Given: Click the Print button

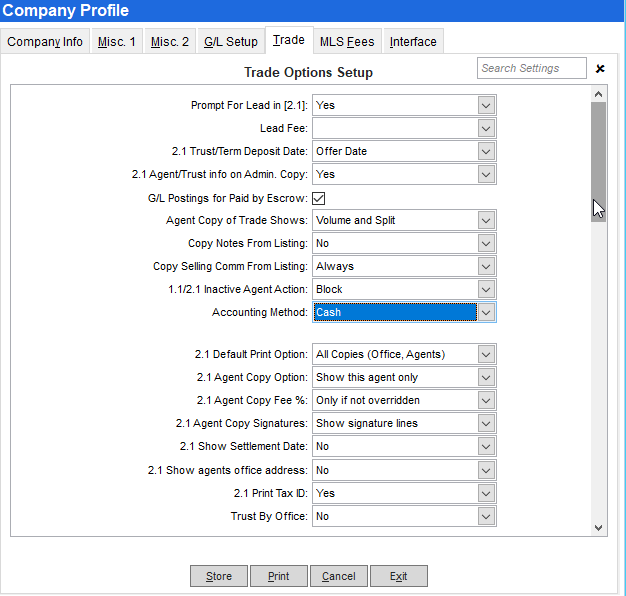Looking at the screenshot, I should pos(279,576).
